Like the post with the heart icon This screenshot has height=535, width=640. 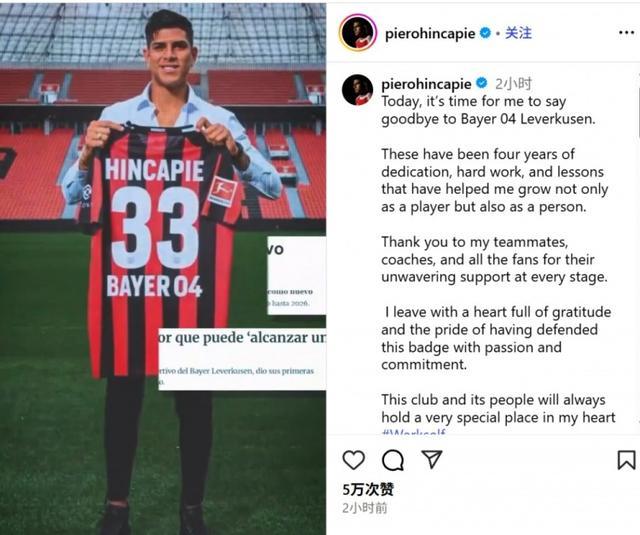point(353,460)
